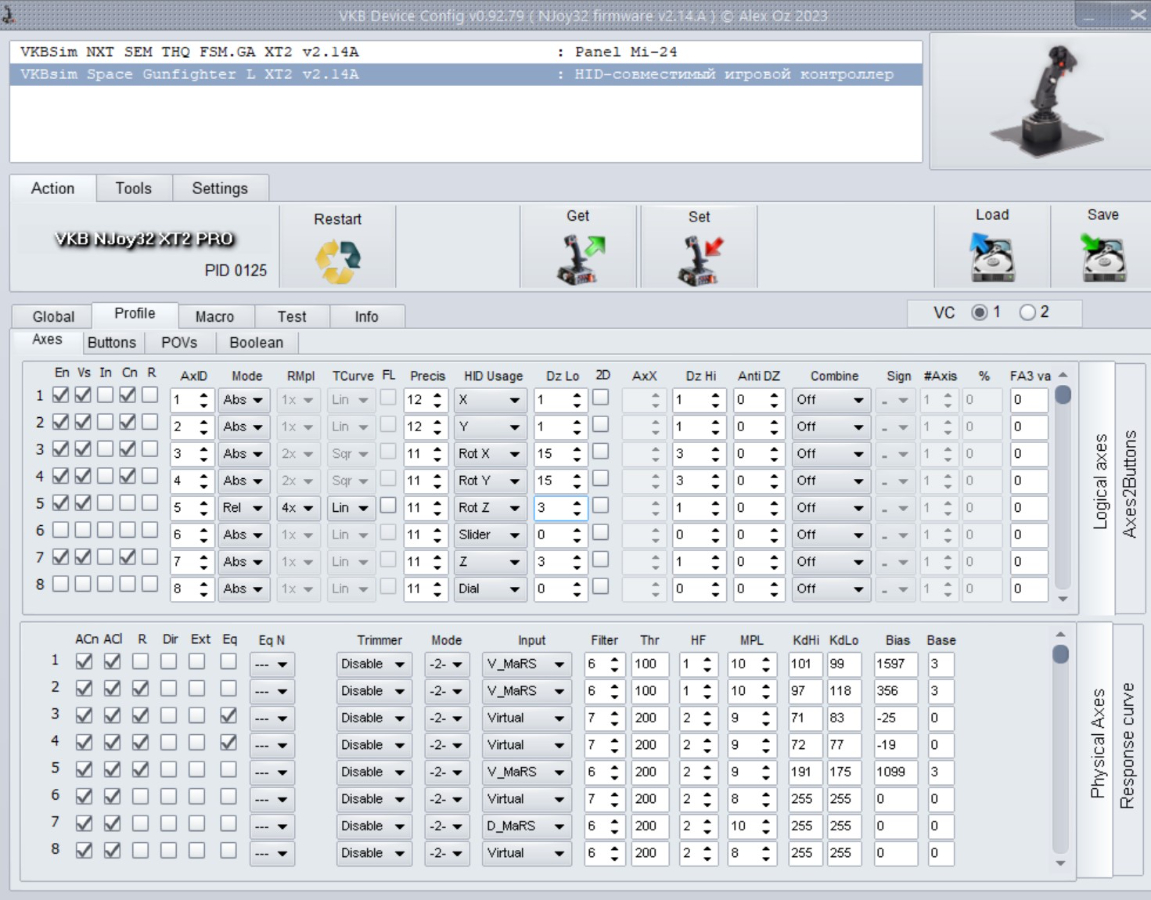Click logical axes table scrollbar thumb
The image size is (1151, 900).
[x=1062, y=396]
